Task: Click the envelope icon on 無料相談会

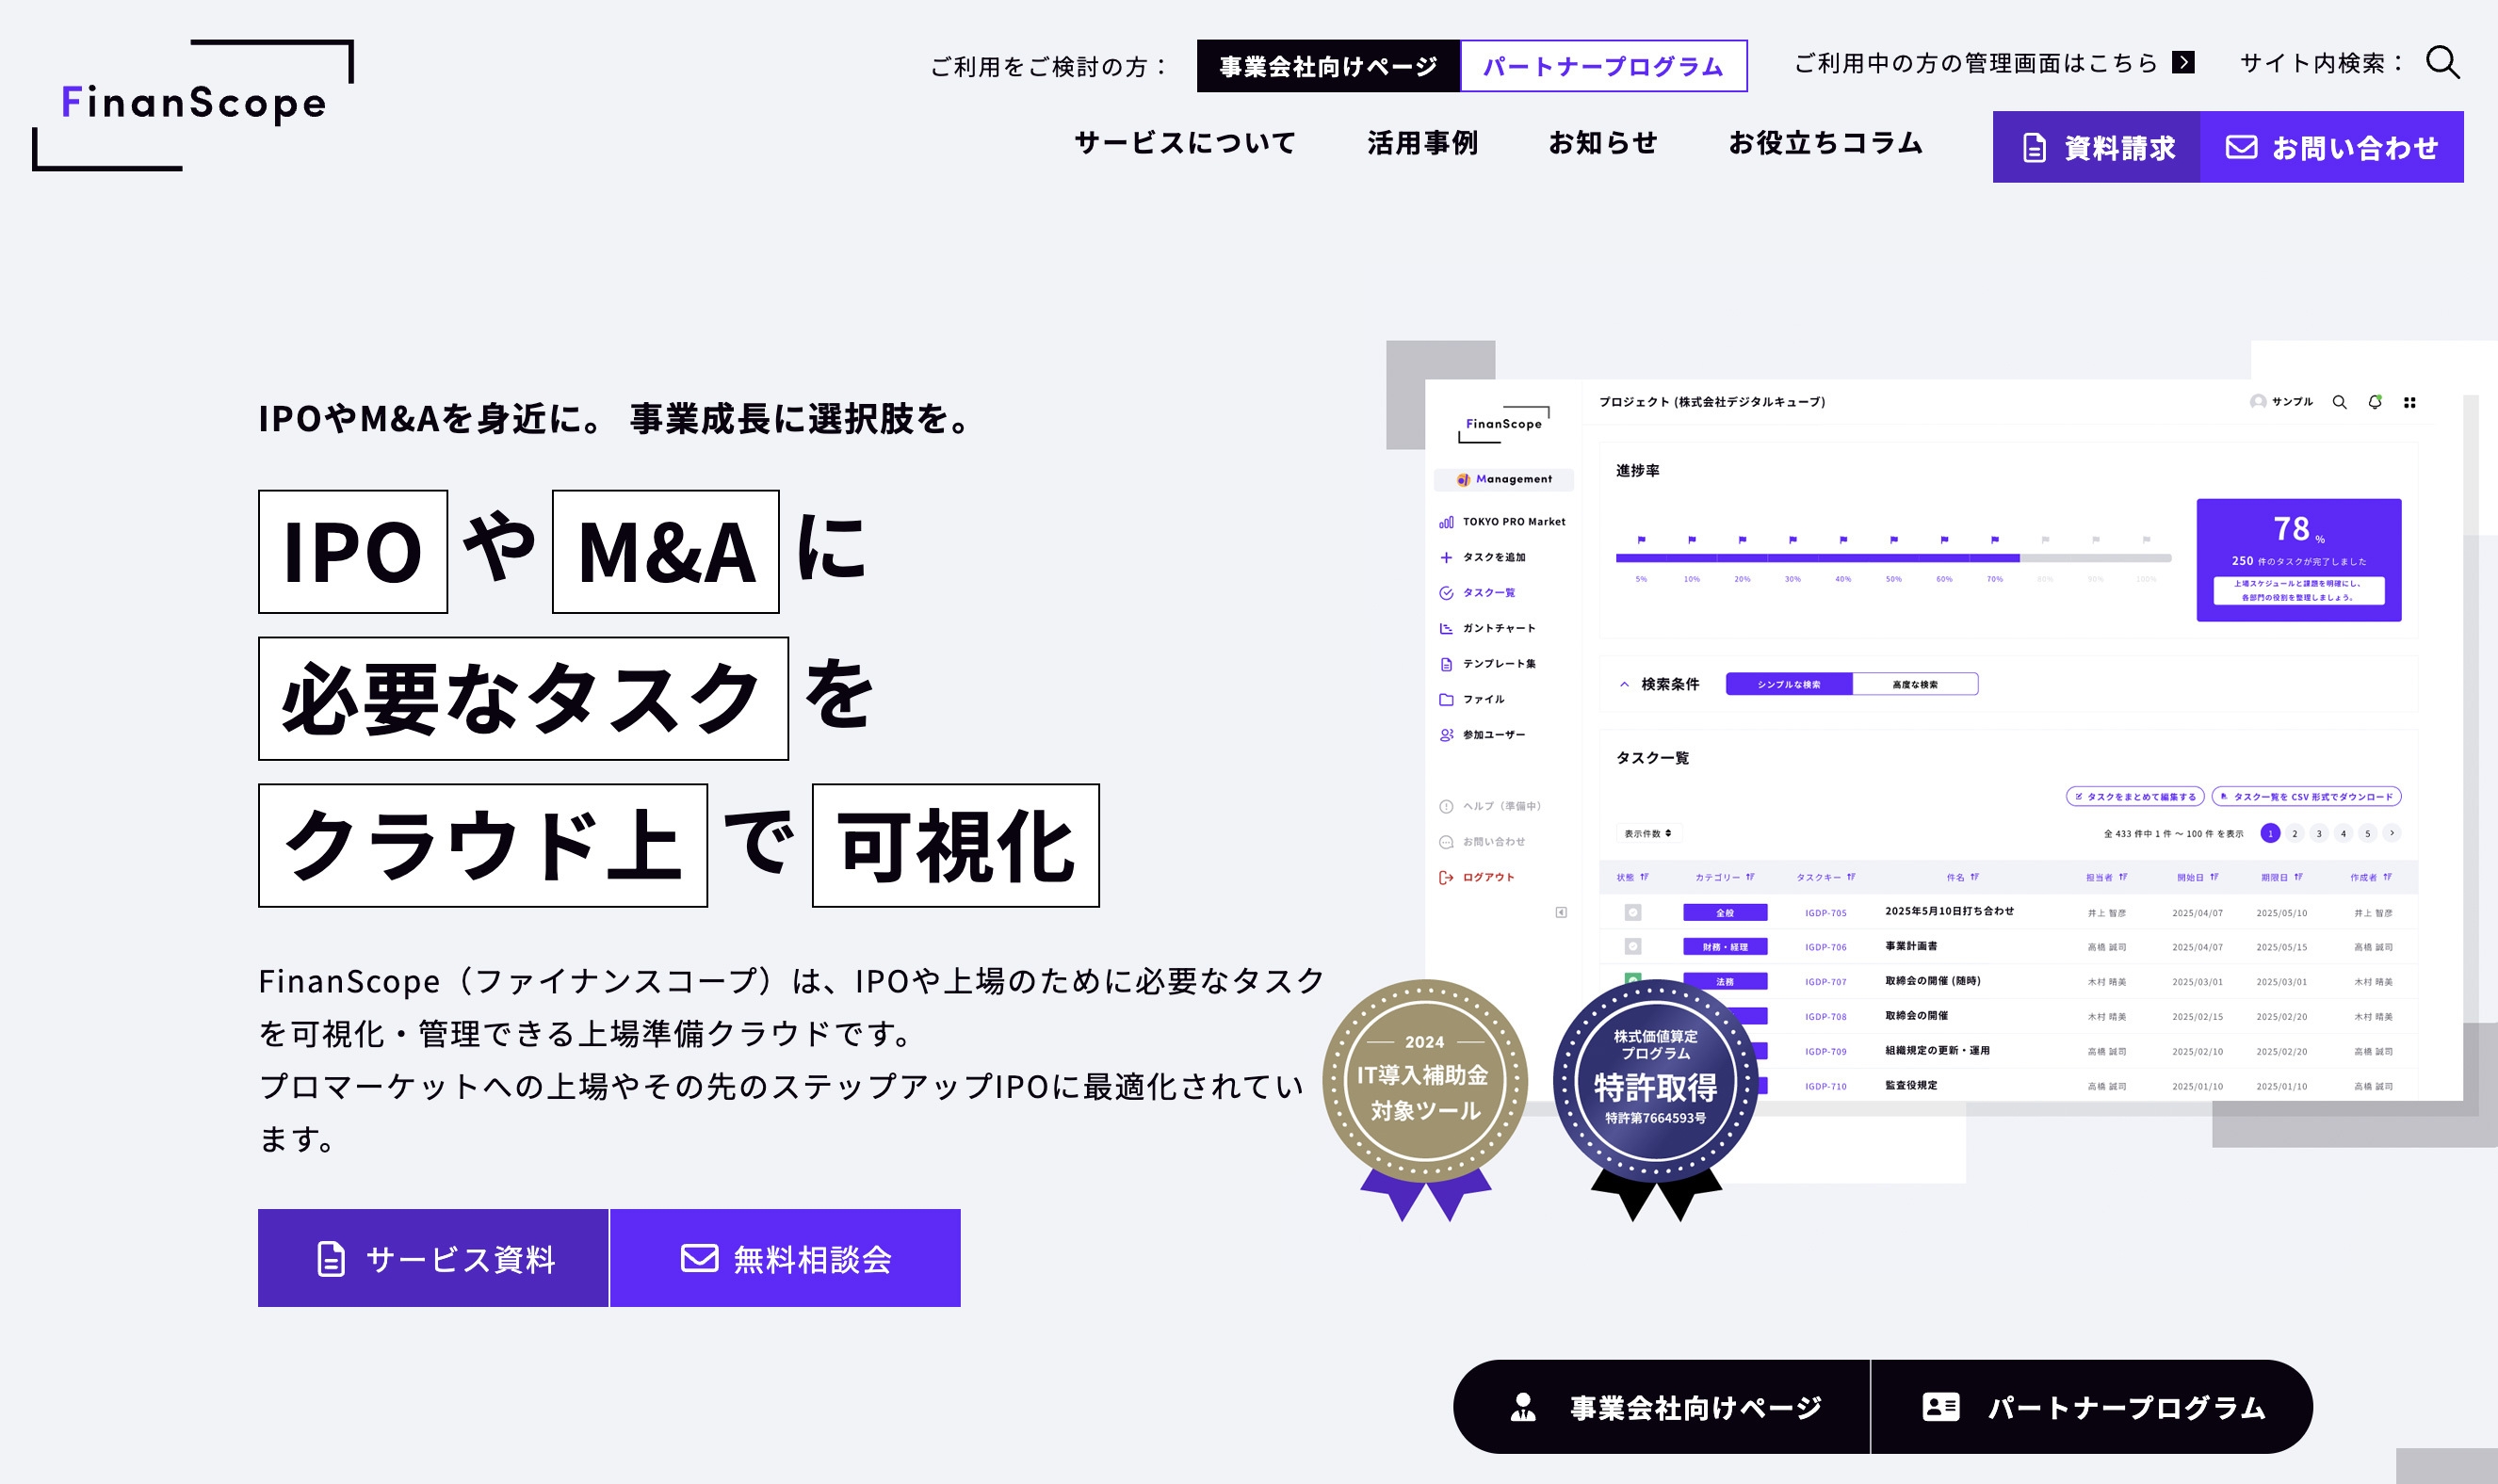Action: tap(699, 1258)
